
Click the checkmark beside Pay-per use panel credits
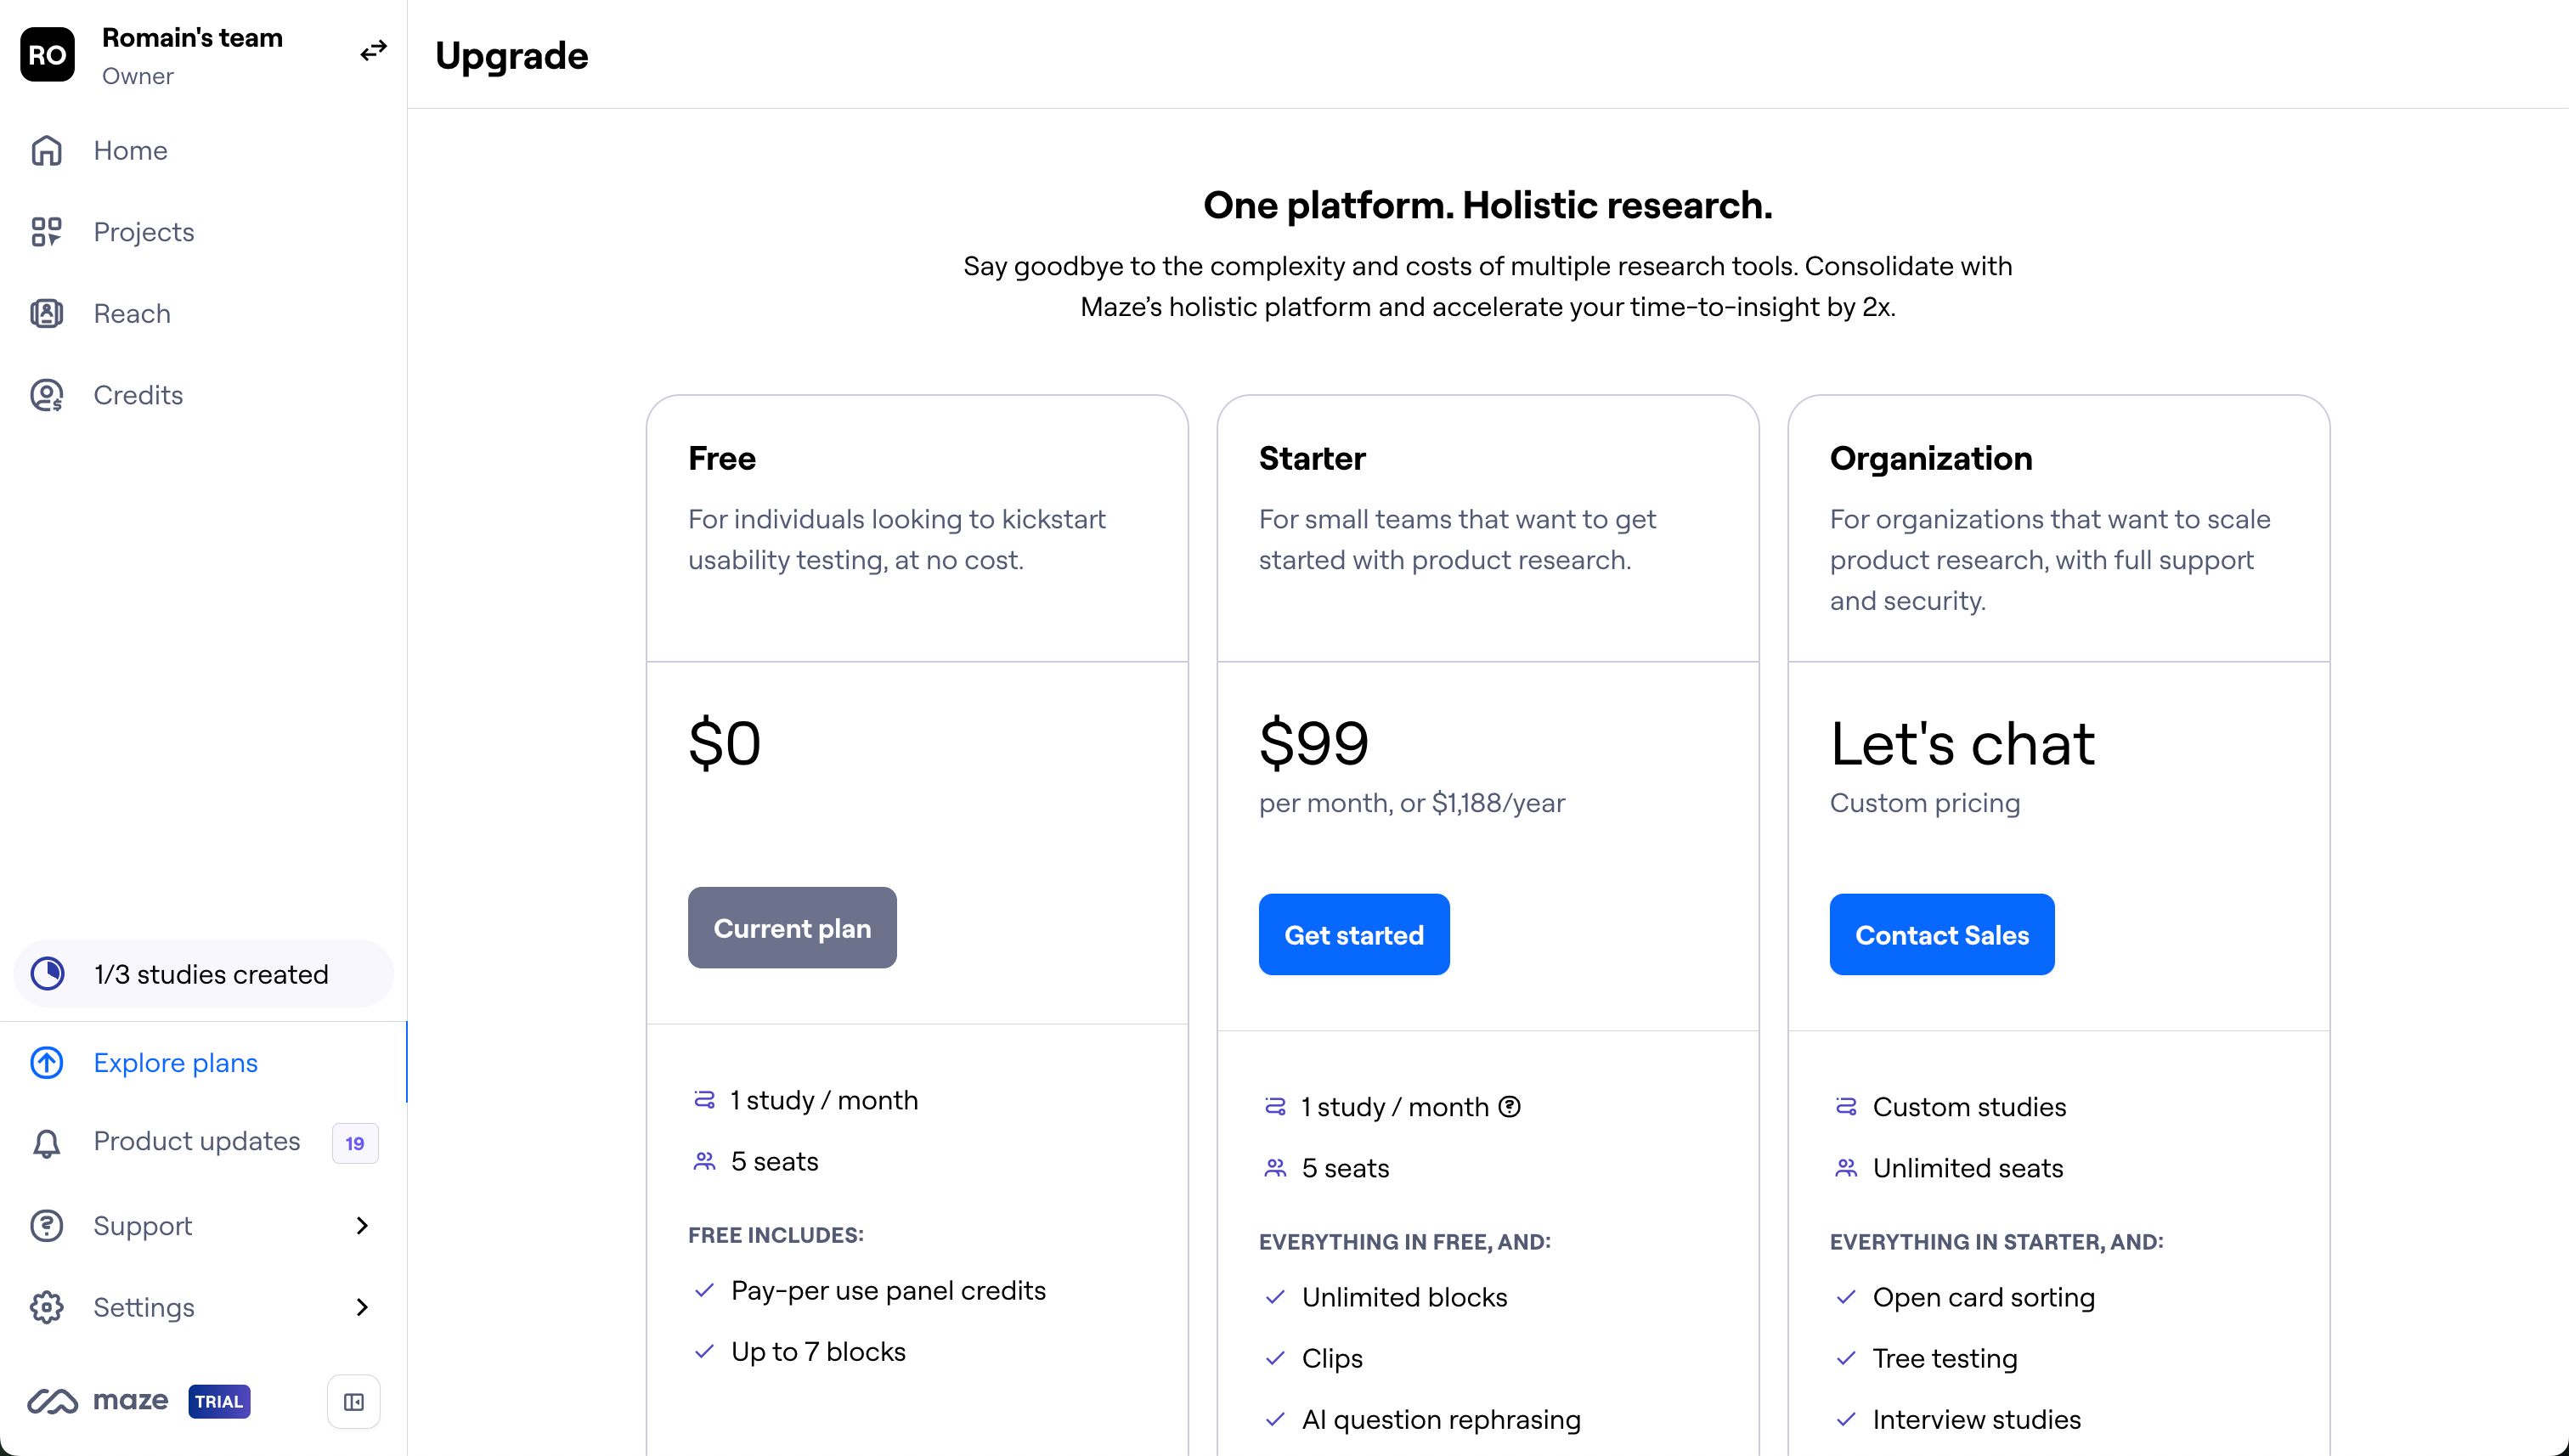point(704,1290)
